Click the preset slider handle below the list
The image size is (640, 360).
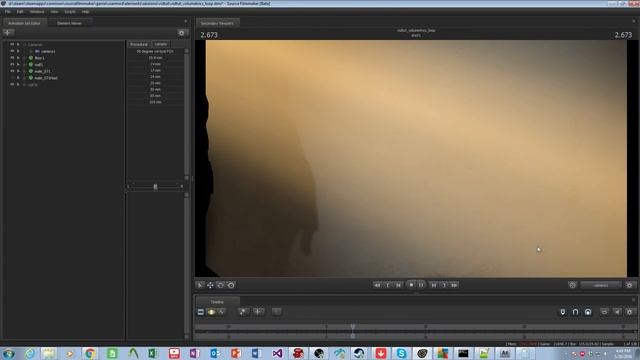pyautogui.click(x=155, y=187)
